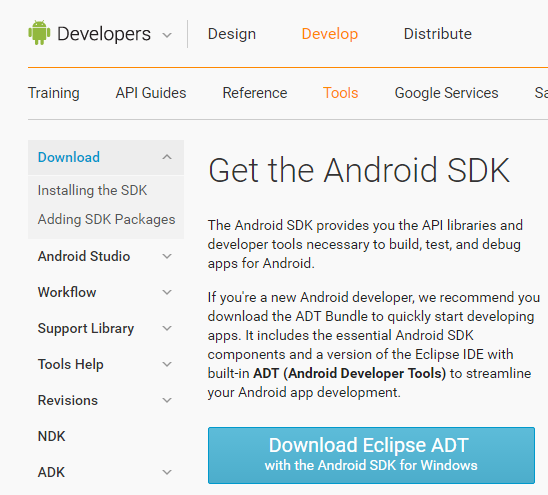Click paragraph starting "If you're a new Android developer"
548x495 pixels.
point(374,345)
